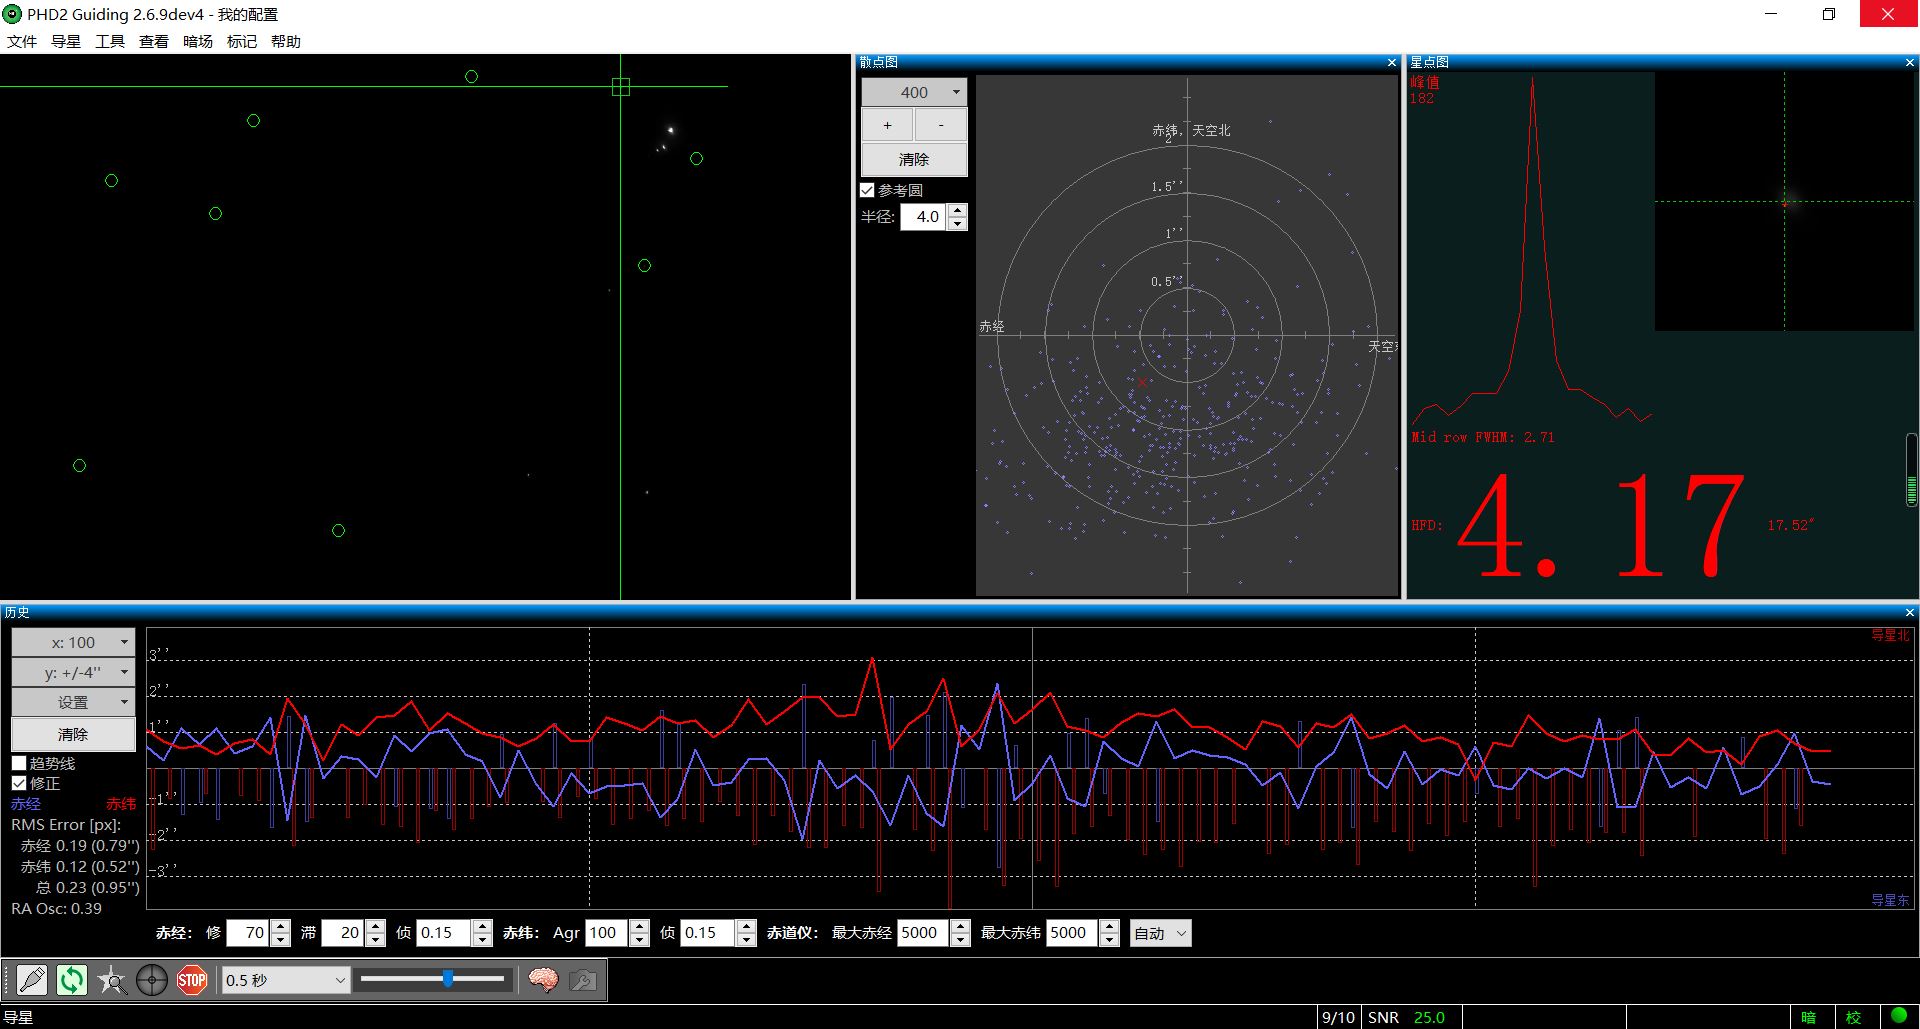Click the red STOP icon
This screenshot has height=1029, width=1920.
tap(192, 980)
